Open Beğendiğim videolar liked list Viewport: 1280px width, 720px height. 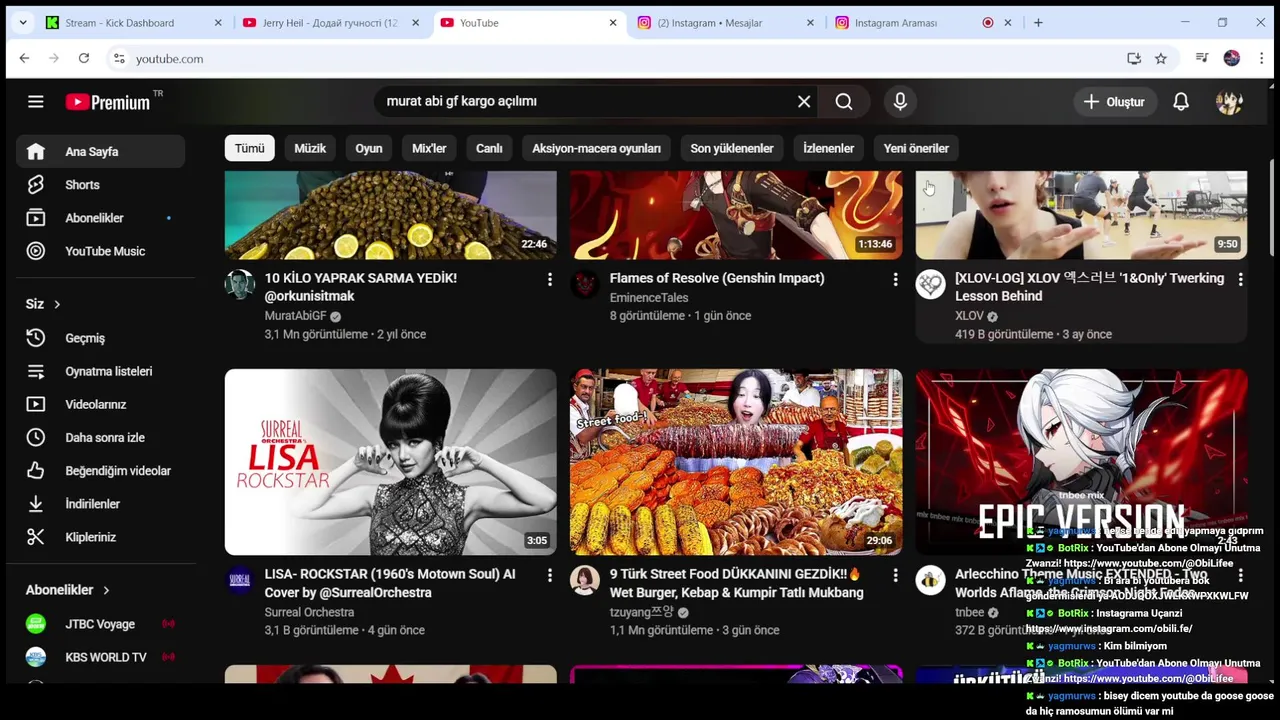(100, 470)
